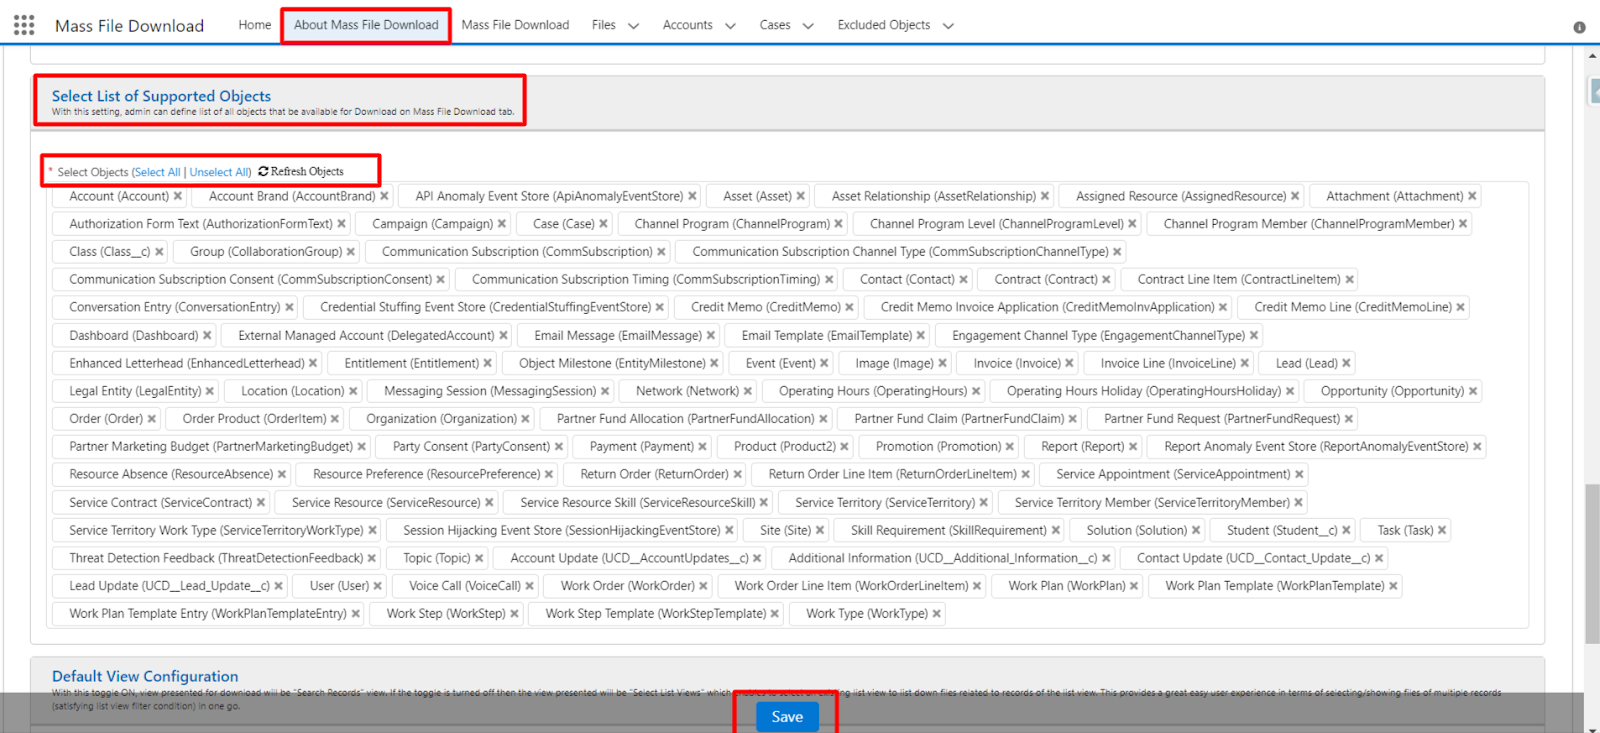Remove the Work Step (WorkStep) pill
This screenshot has width=1600, height=733.
click(514, 614)
